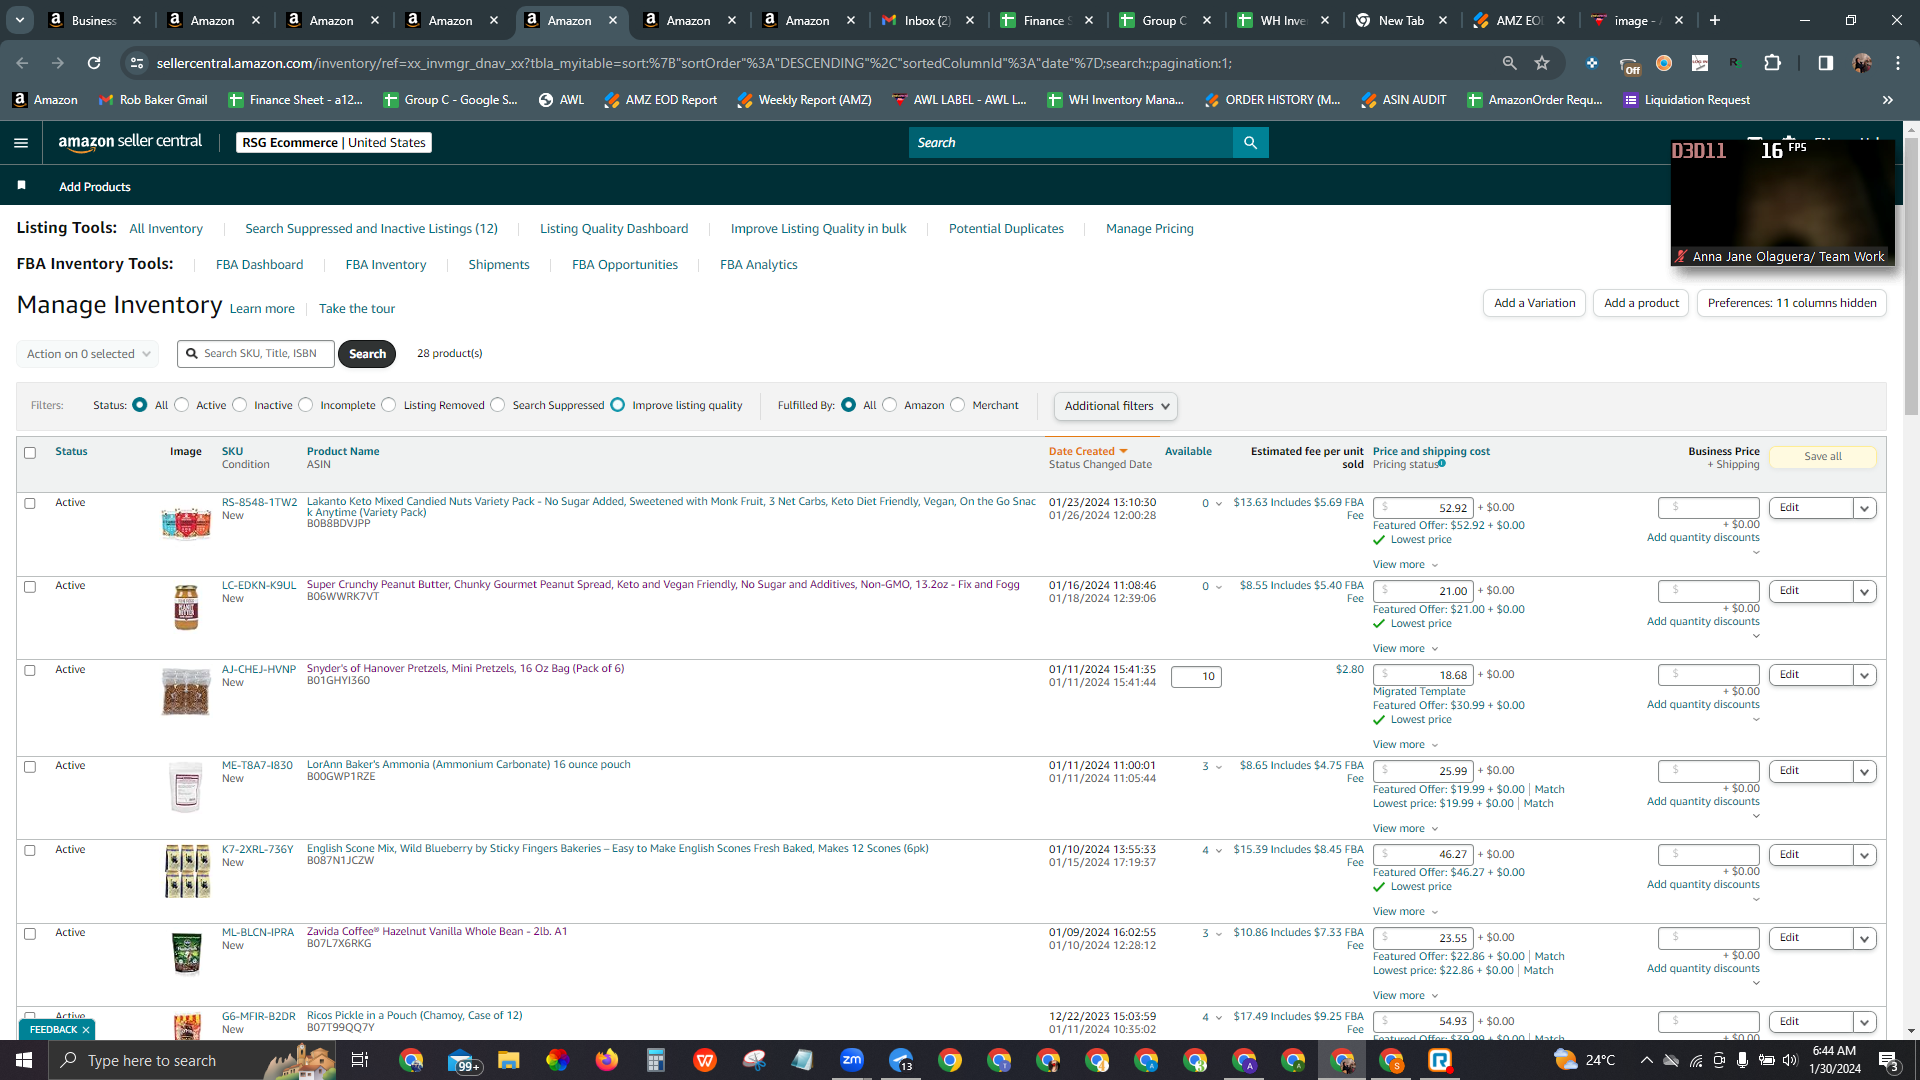This screenshot has width=1920, height=1080.
Task: Check the box for SKU LC-EDKN-K9UL
Action: [x=30, y=587]
